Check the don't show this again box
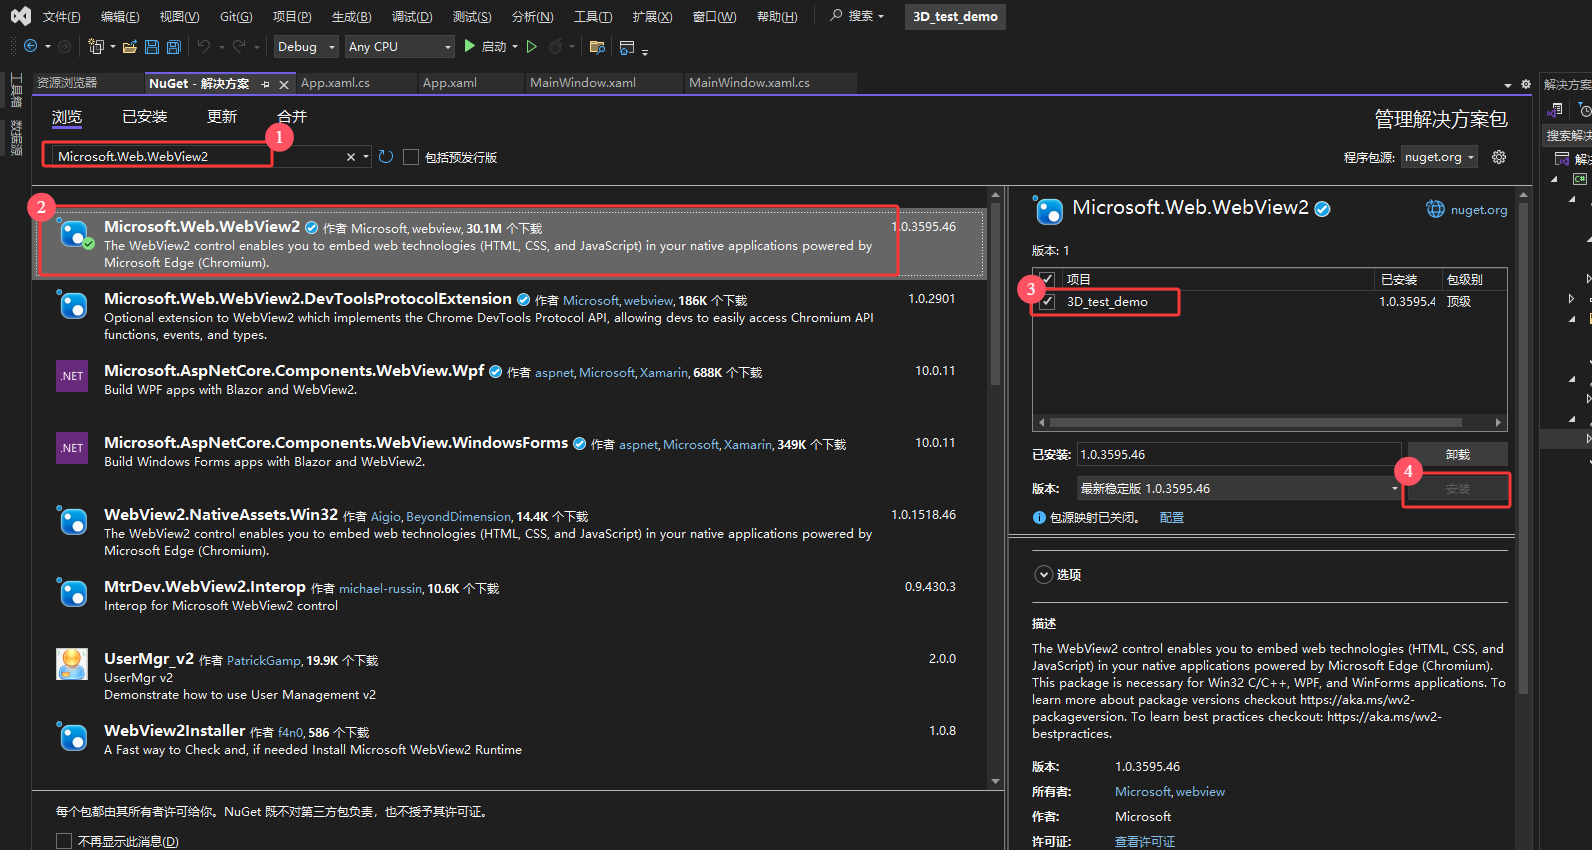Image resolution: width=1592 pixels, height=850 pixels. [64, 841]
